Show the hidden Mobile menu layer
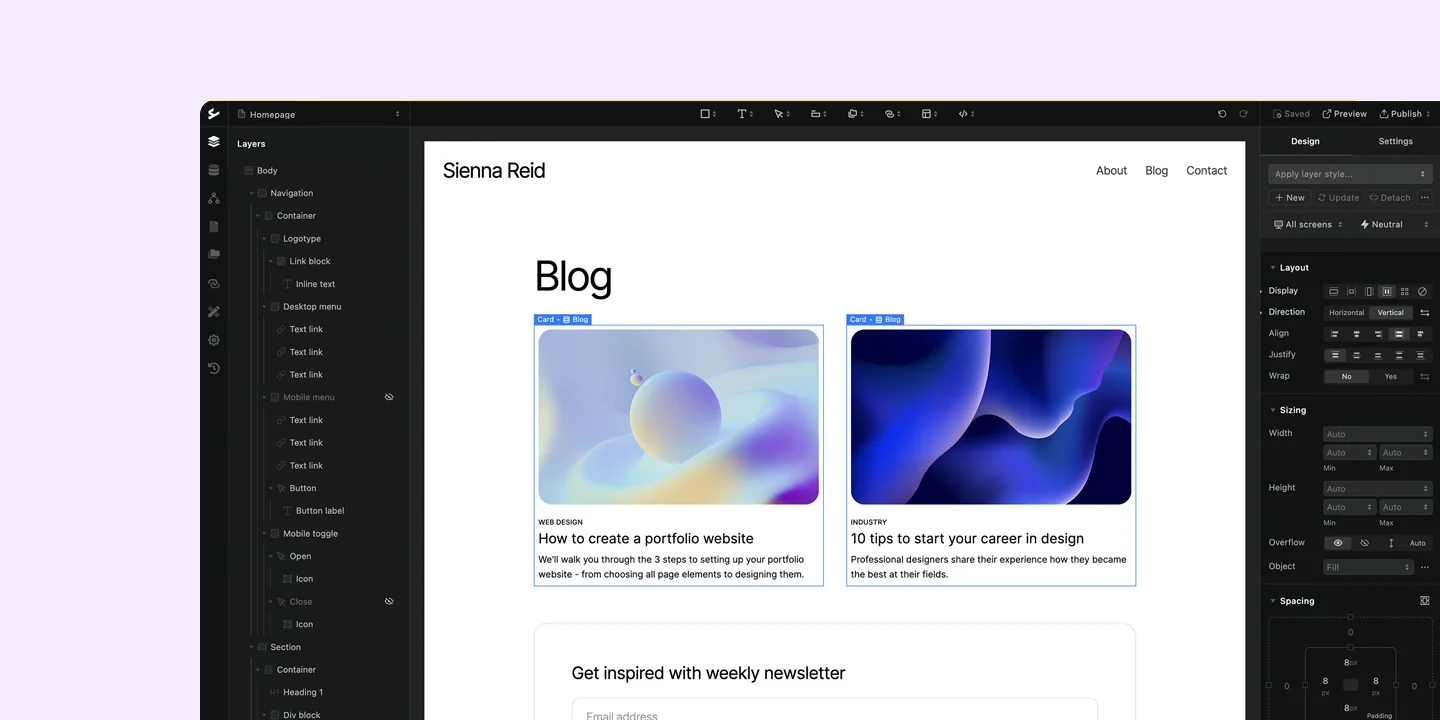This screenshot has width=1440, height=720. coord(389,397)
